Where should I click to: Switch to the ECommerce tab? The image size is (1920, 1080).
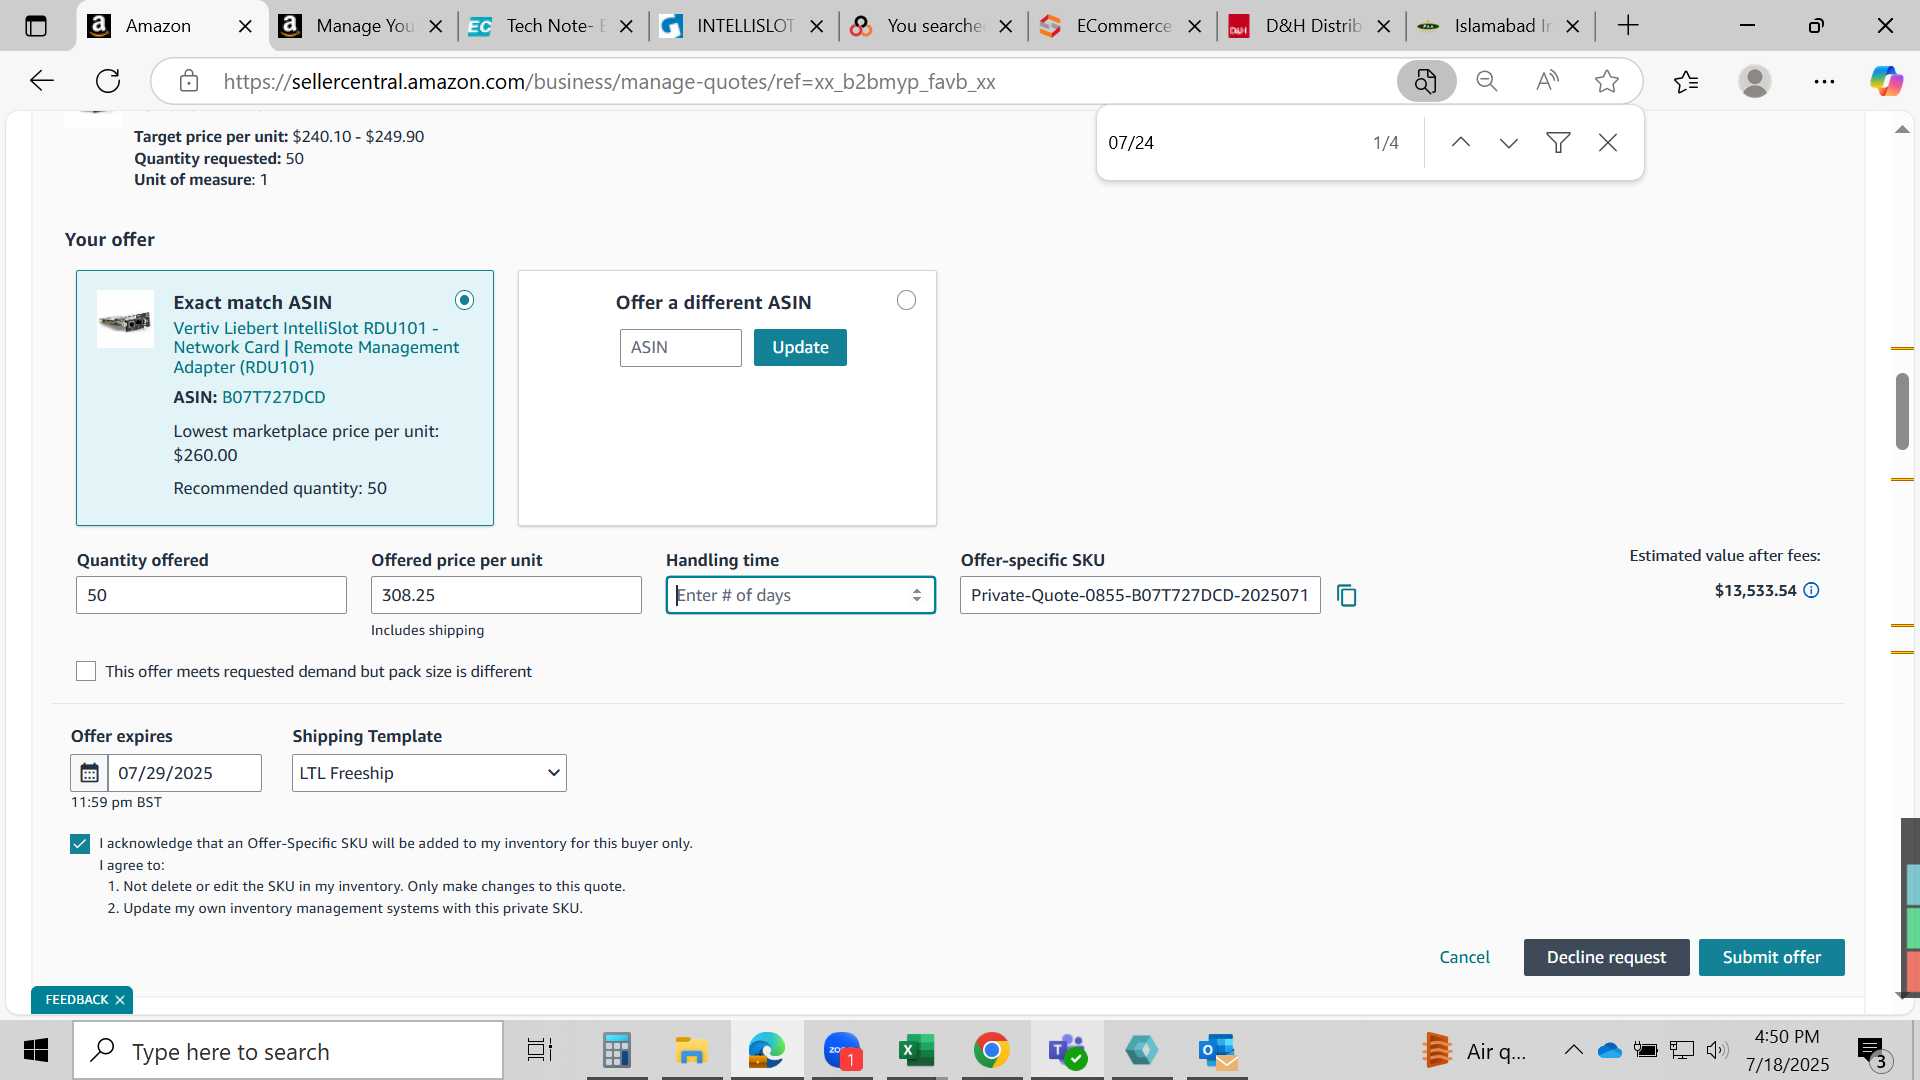pos(1122,26)
